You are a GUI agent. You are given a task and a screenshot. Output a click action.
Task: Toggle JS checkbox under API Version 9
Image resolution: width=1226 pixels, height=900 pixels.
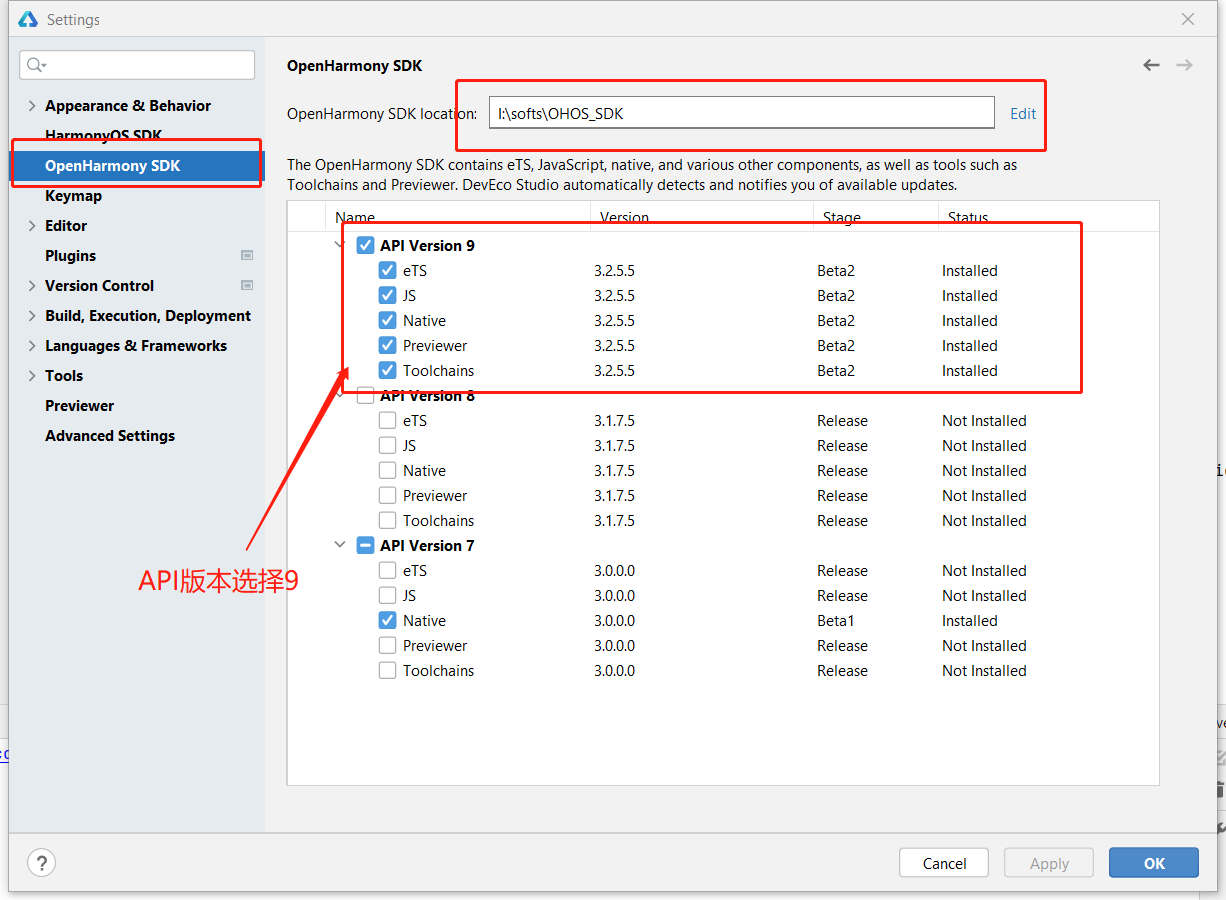[387, 296]
